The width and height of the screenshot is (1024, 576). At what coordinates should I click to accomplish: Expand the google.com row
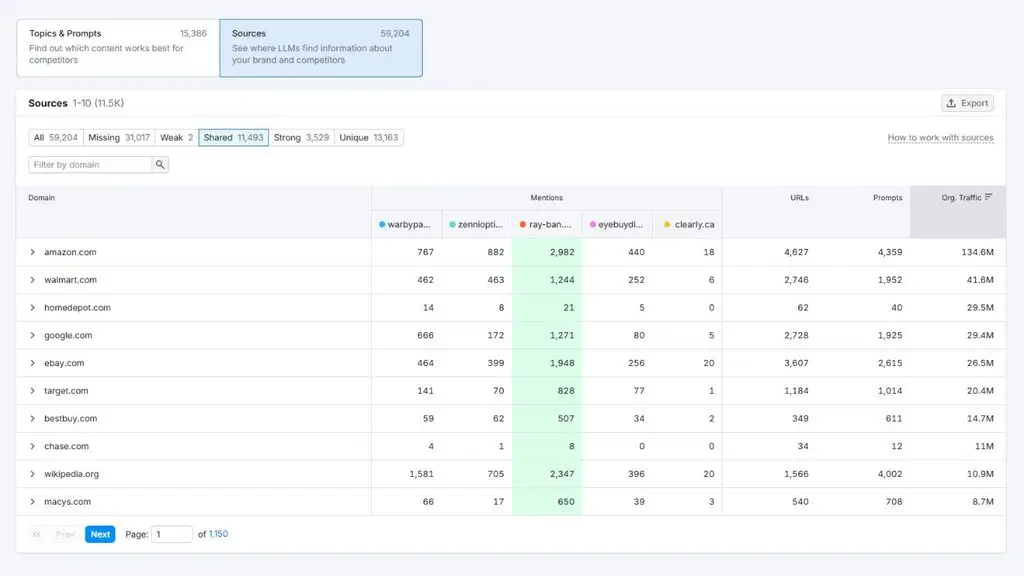point(32,335)
